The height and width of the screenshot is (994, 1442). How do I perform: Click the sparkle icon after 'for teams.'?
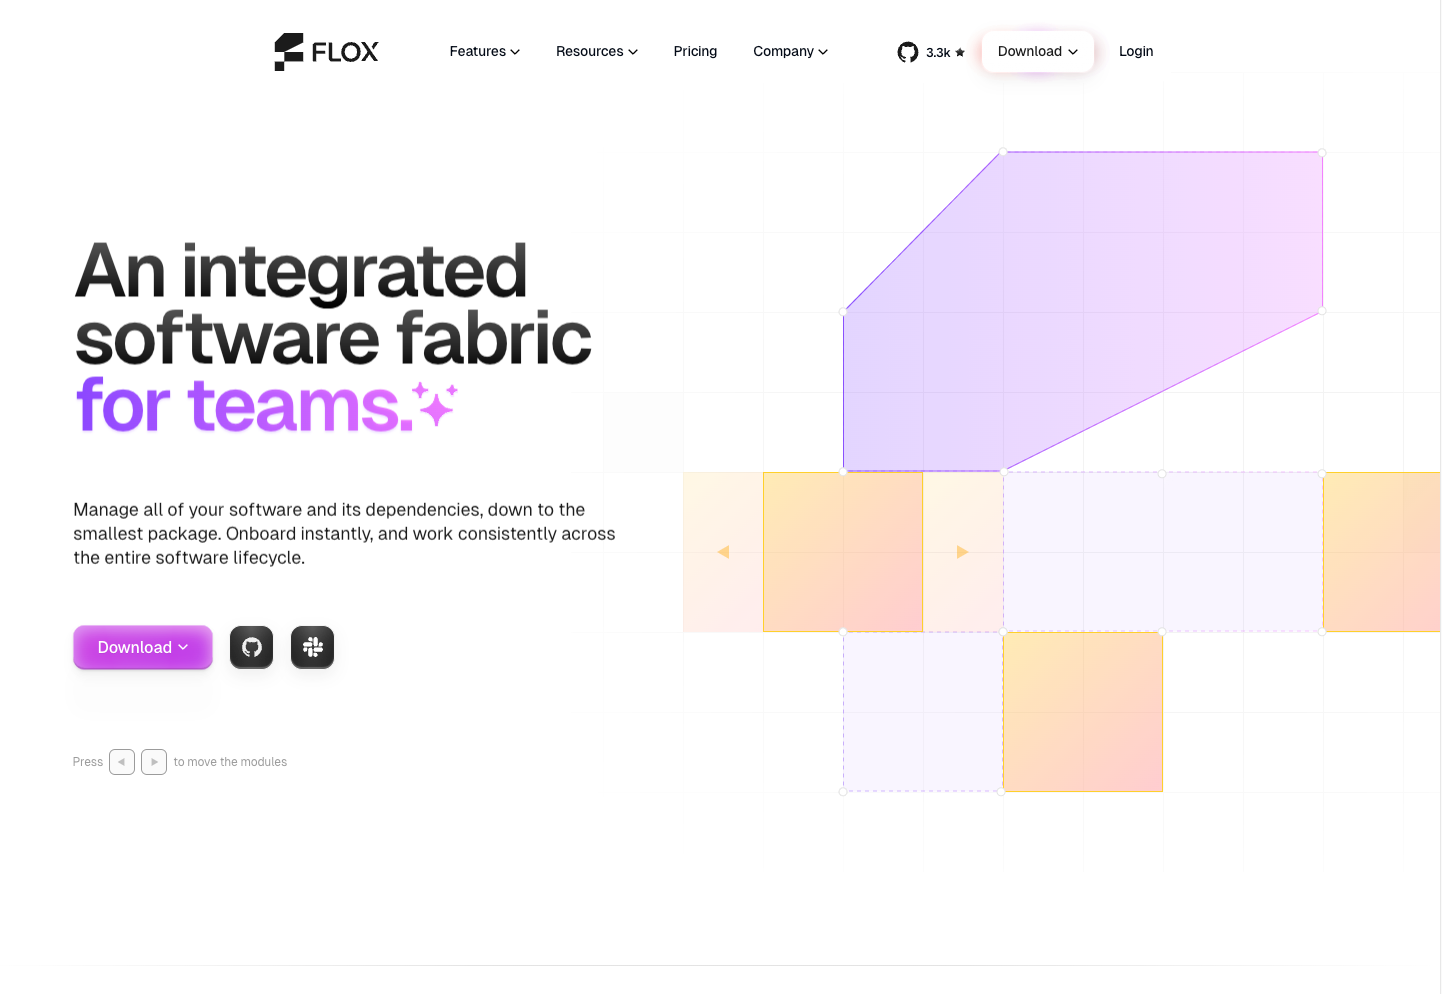coord(435,404)
